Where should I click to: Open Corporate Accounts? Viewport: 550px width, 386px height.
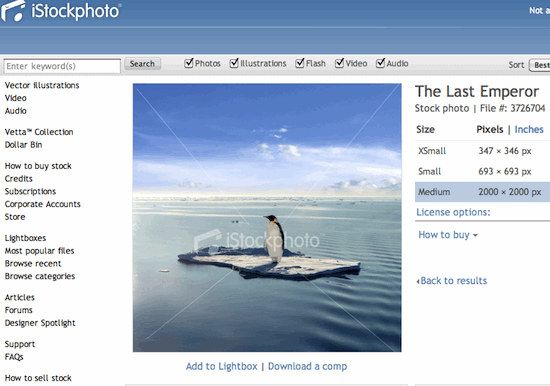[42, 204]
